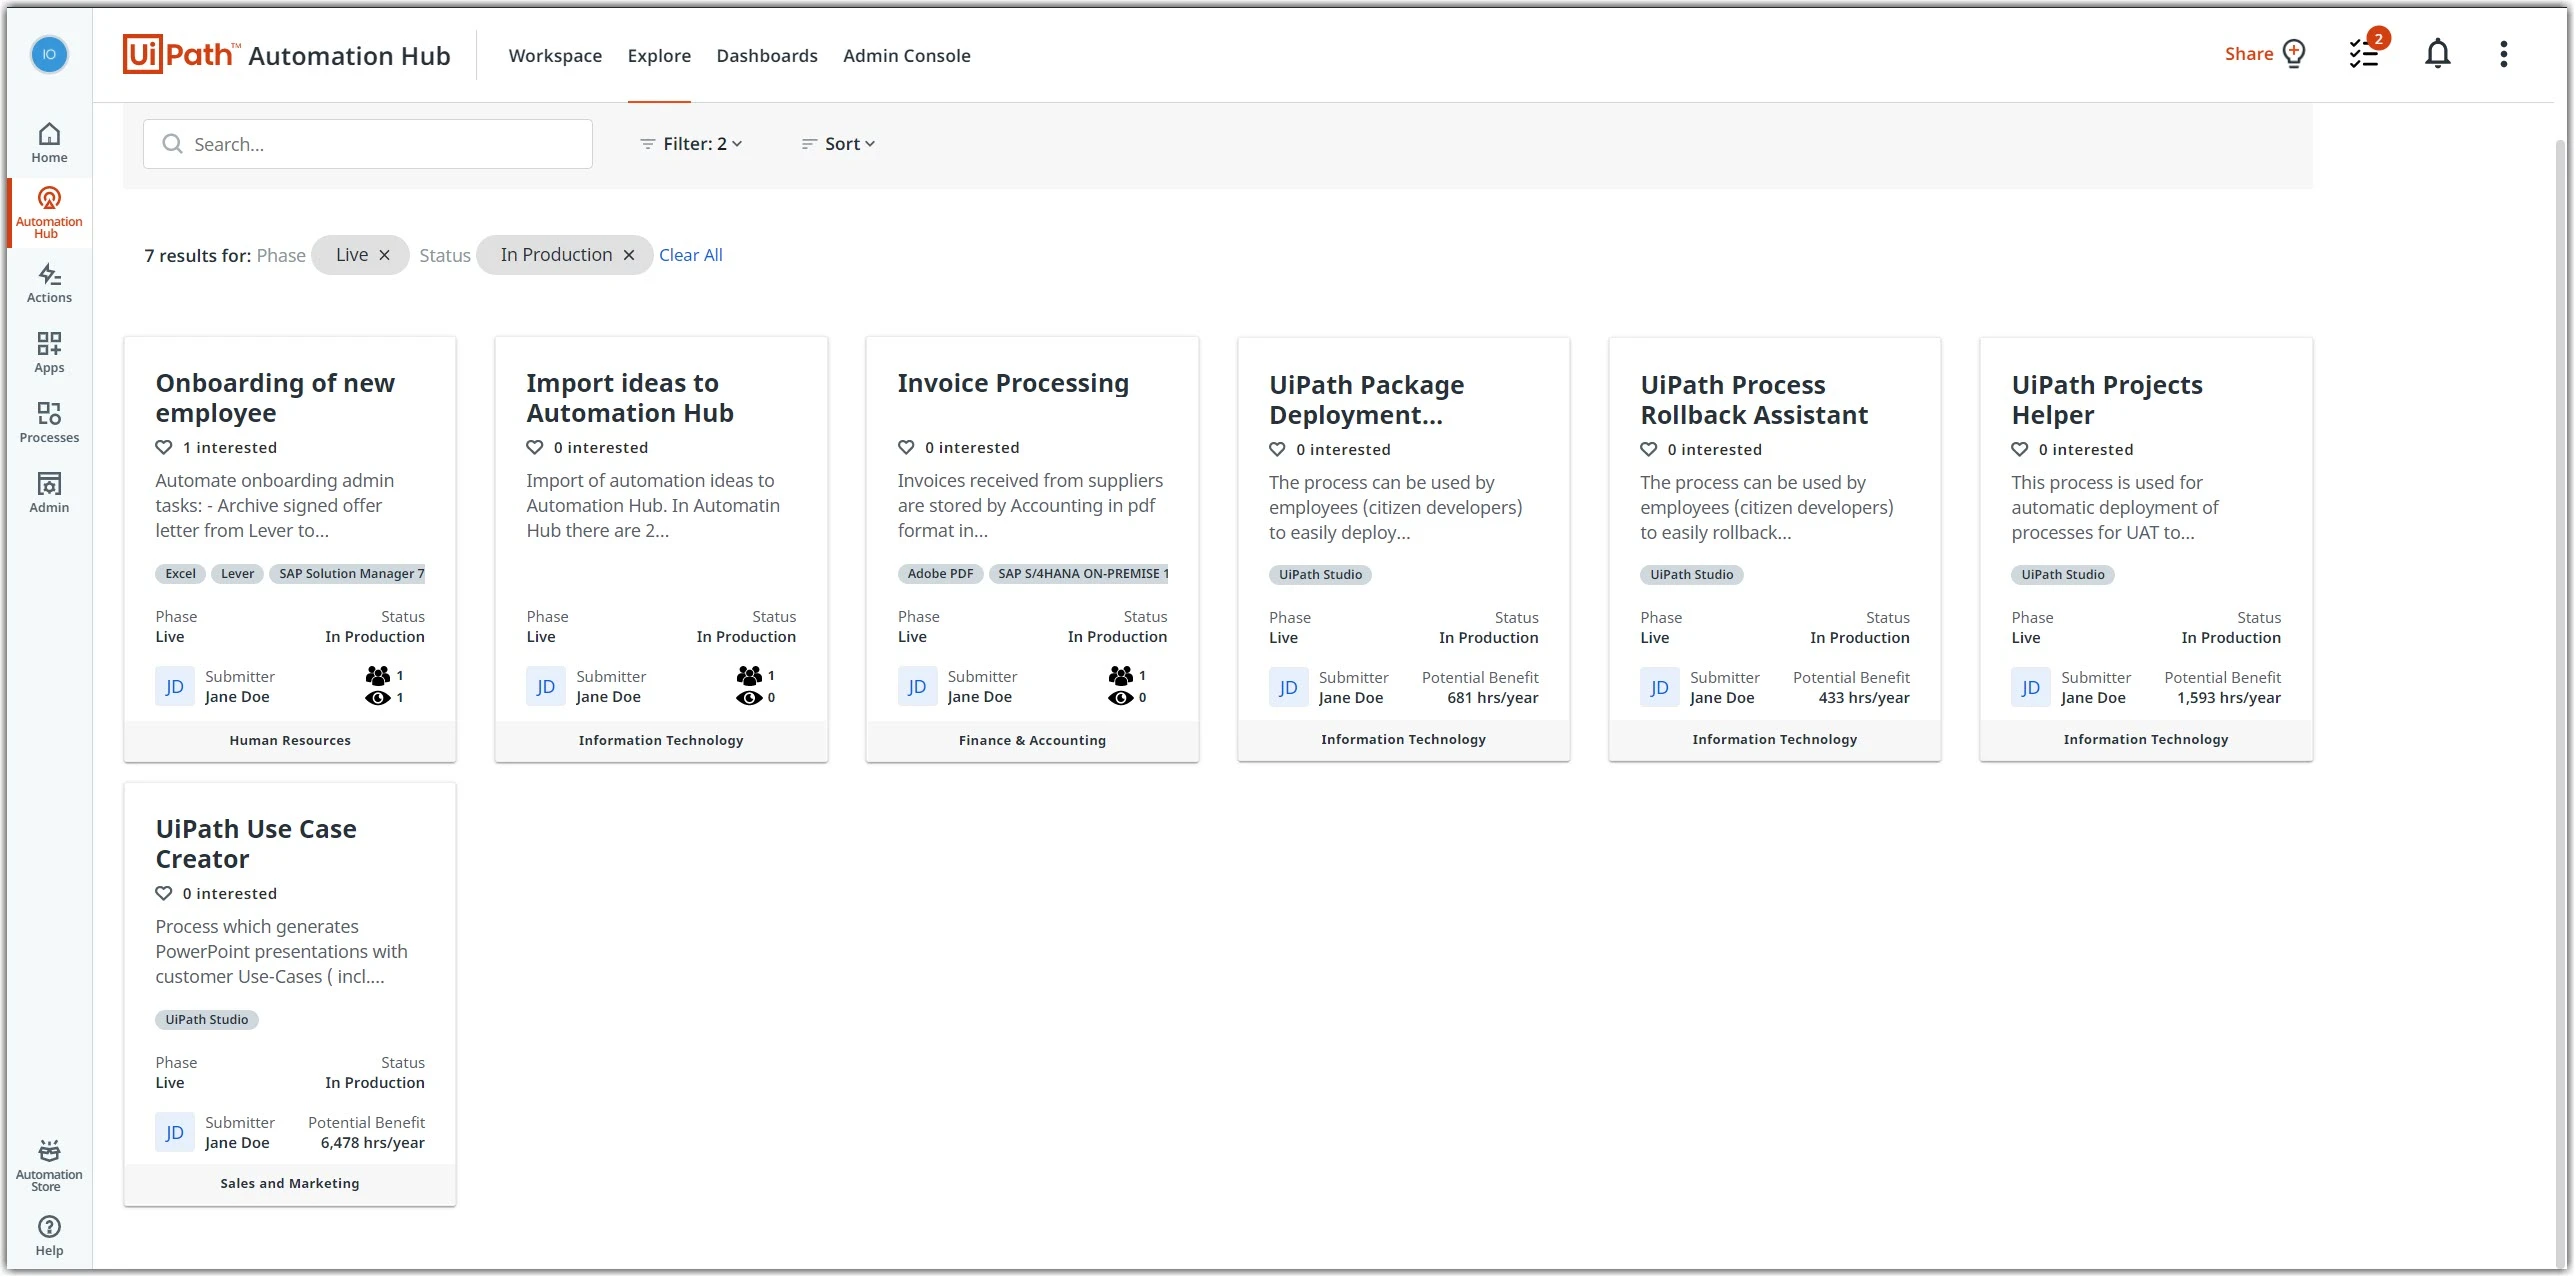2575x1277 pixels.
Task: Like the UiPath Use Case Creator card
Action: (164, 894)
